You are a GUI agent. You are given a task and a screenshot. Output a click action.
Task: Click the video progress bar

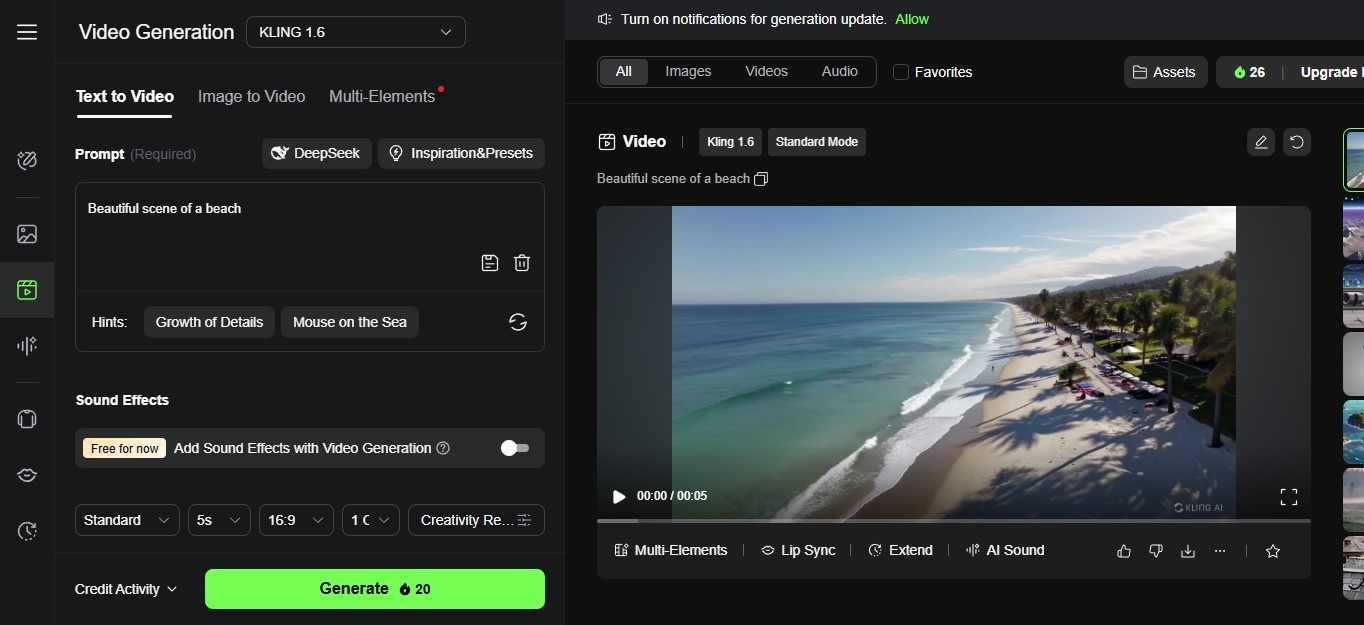click(x=954, y=521)
